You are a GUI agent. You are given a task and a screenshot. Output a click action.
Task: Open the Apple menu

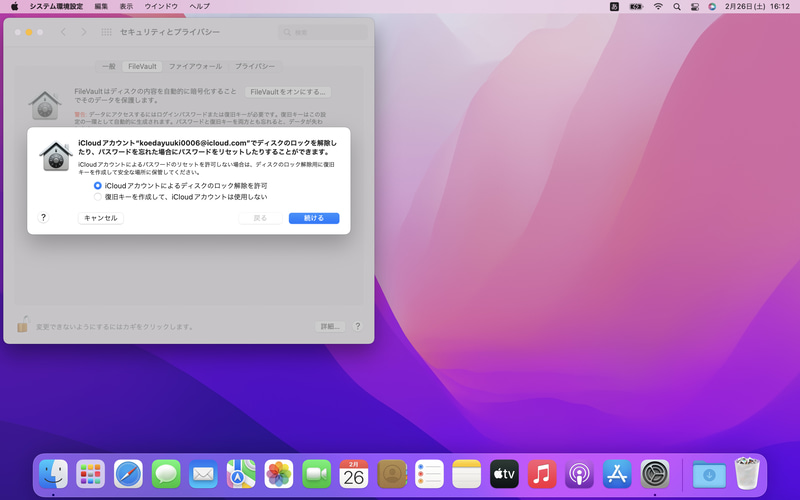pyautogui.click(x=15, y=7)
